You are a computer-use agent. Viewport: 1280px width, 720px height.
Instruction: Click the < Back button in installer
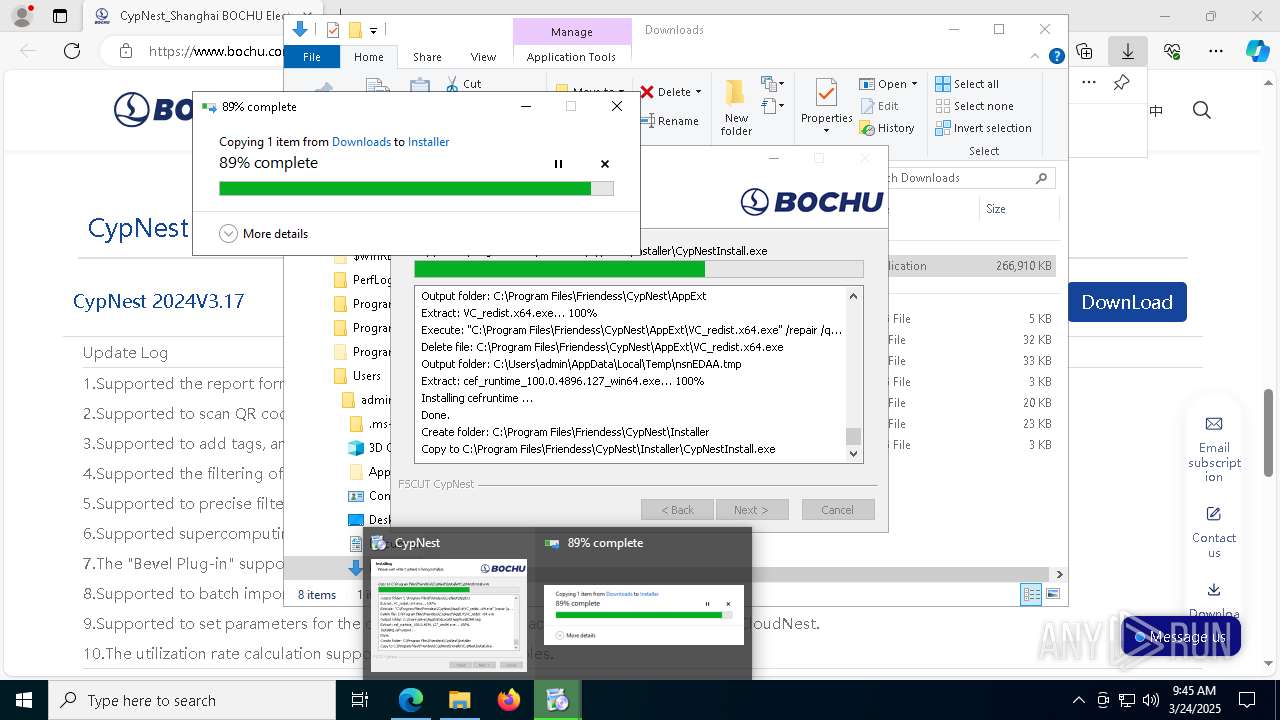677,510
